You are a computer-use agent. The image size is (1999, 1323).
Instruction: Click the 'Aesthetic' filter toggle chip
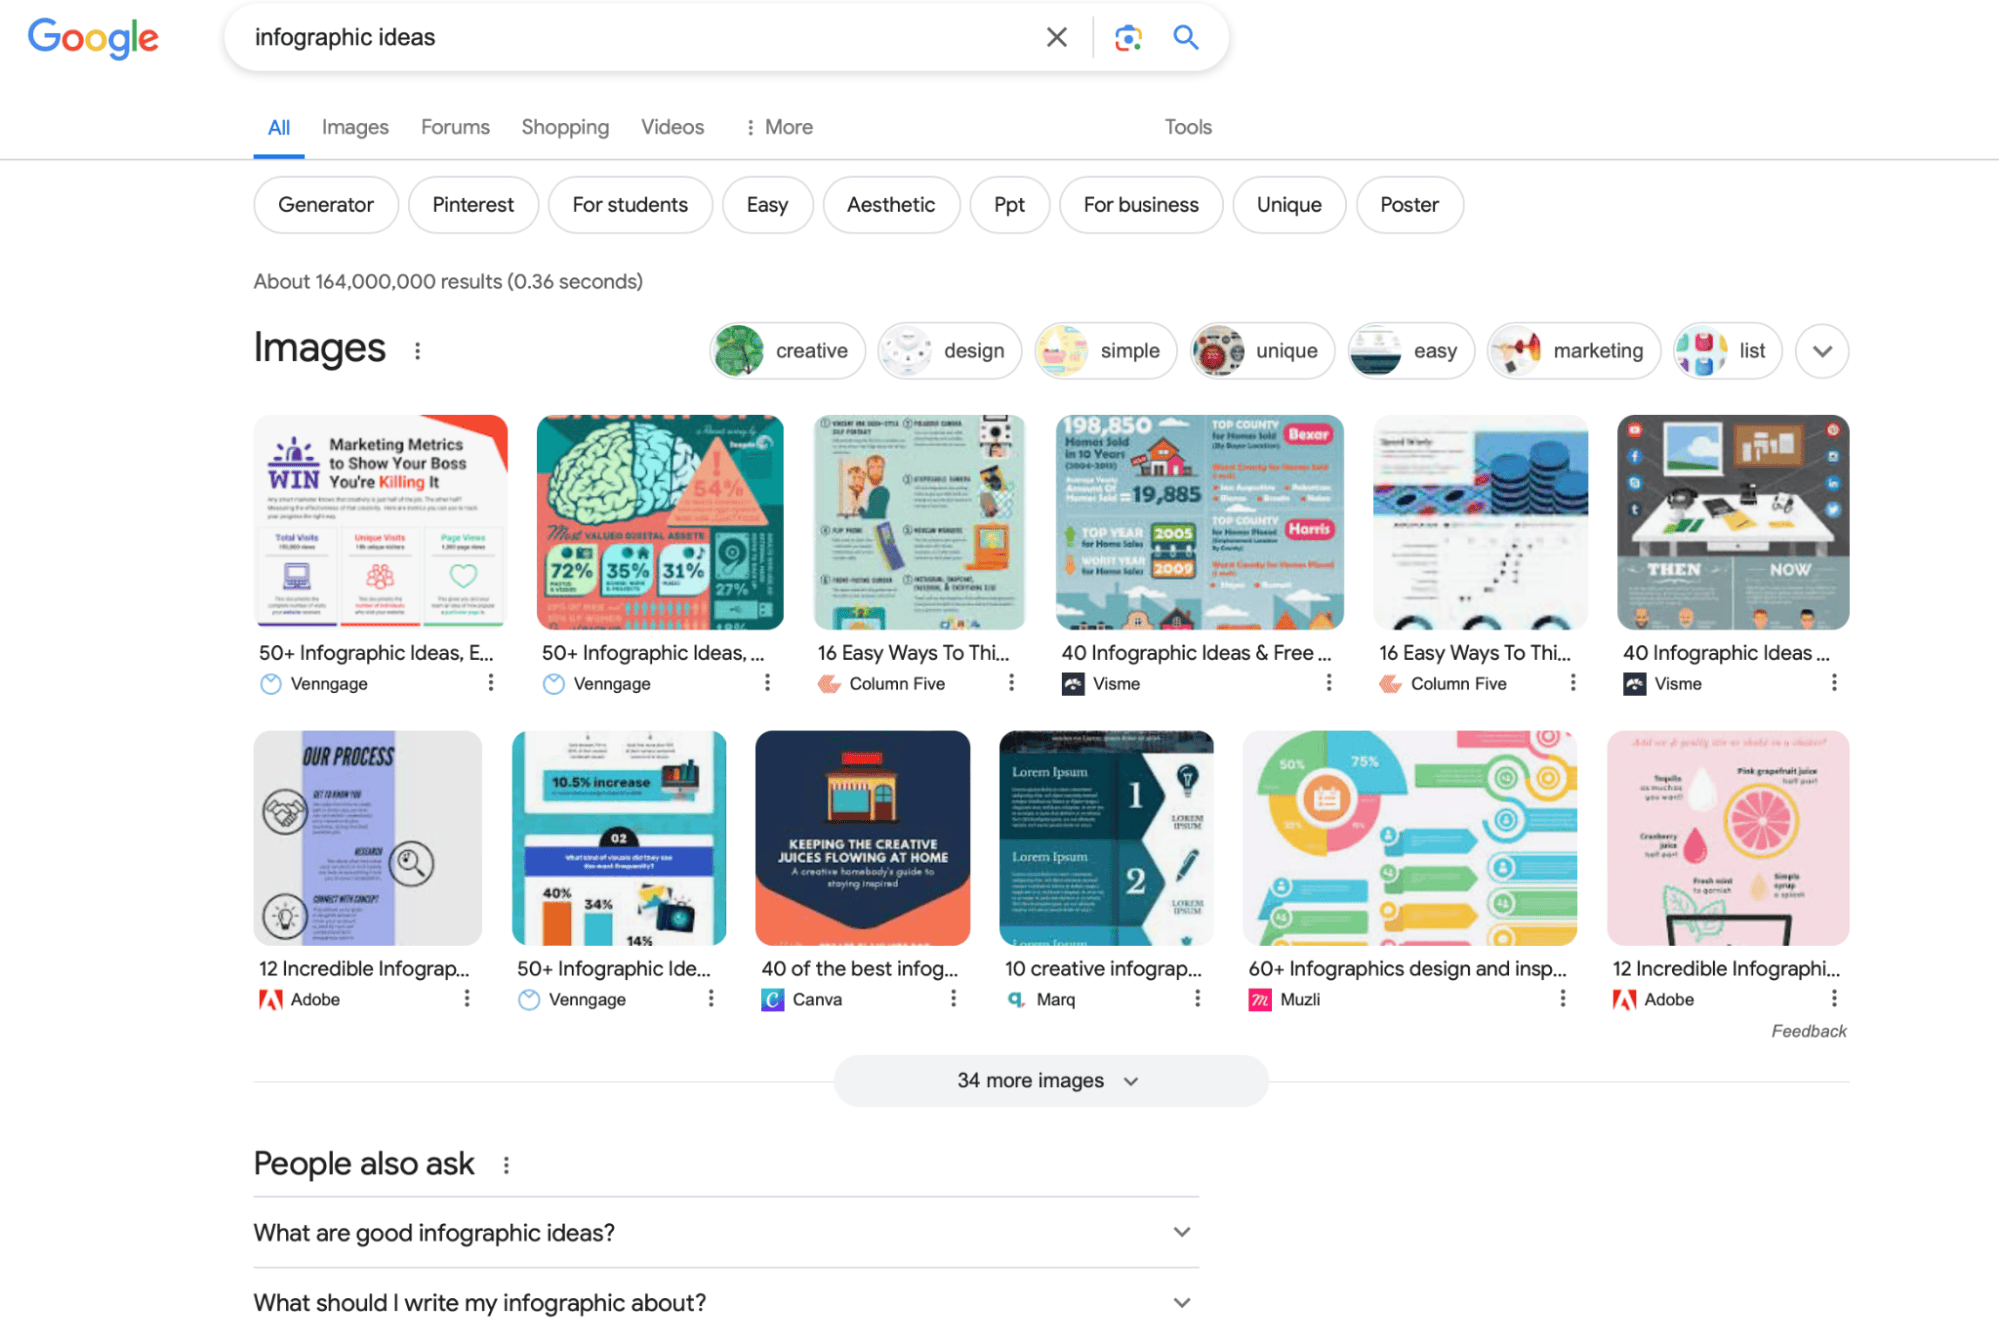pyautogui.click(x=887, y=204)
